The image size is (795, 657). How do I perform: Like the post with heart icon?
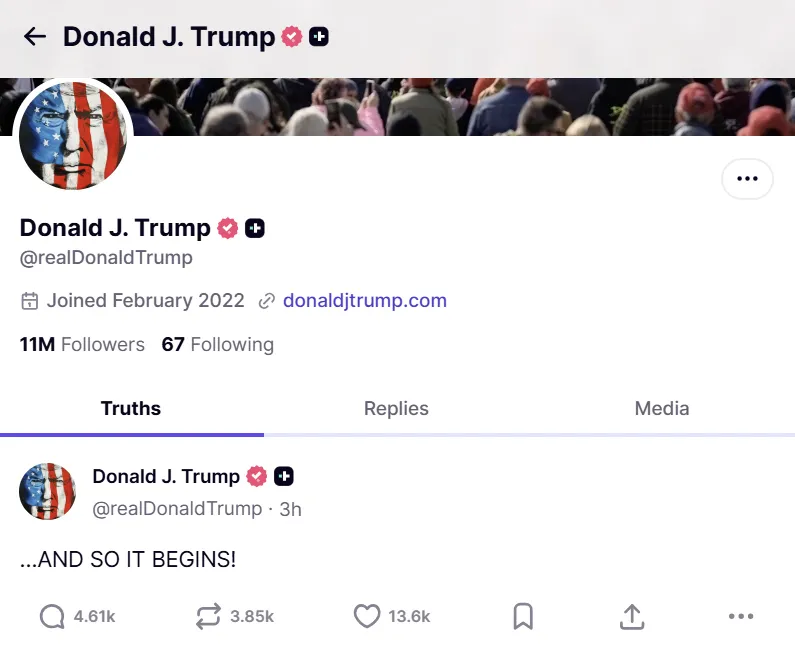(x=367, y=617)
